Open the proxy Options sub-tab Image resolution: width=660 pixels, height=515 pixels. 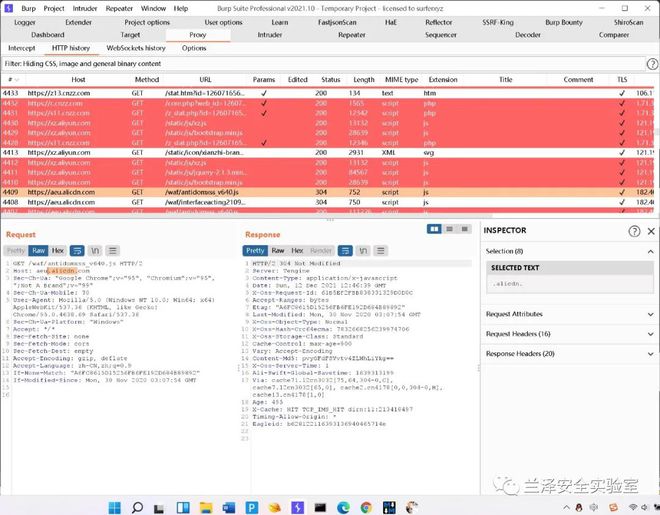point(194,48)
